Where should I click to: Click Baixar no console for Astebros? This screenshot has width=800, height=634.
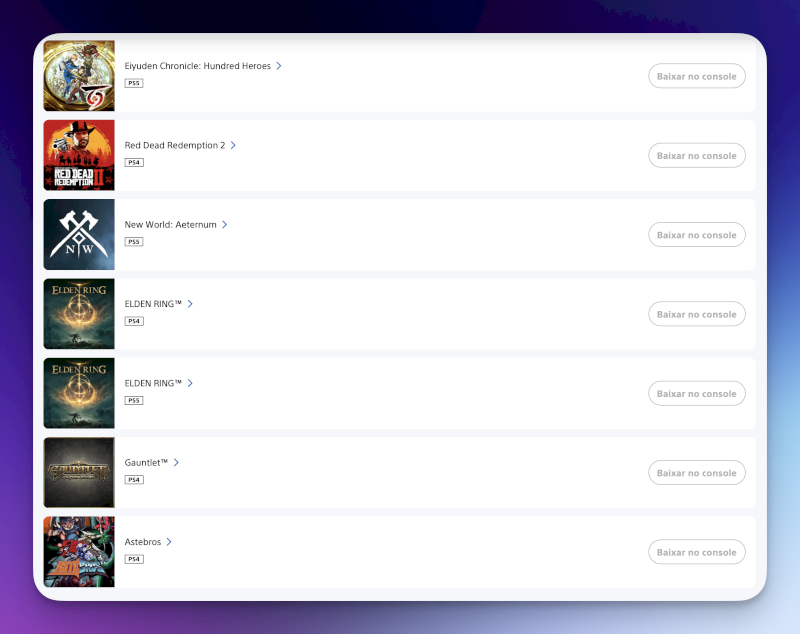pyautogui.click(x=696, y=552)
